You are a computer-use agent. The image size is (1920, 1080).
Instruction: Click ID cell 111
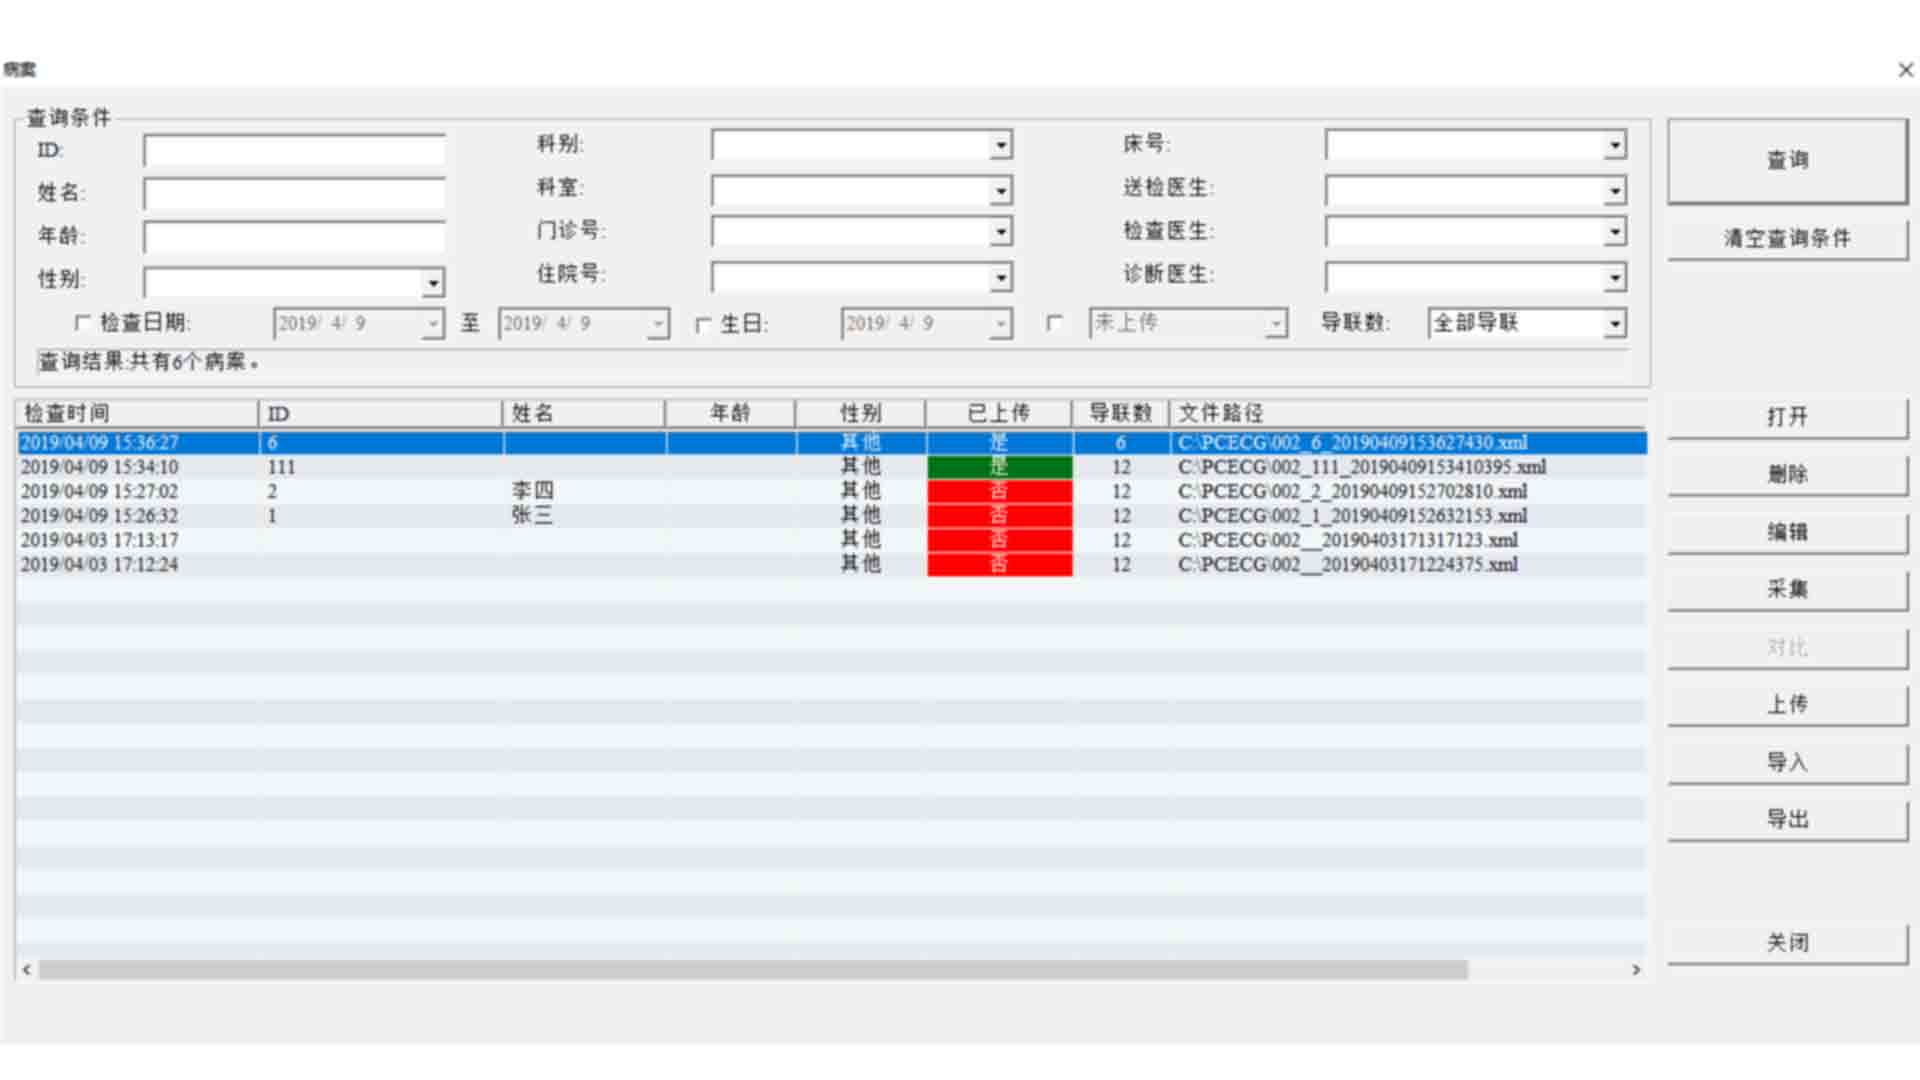point(282,467)
